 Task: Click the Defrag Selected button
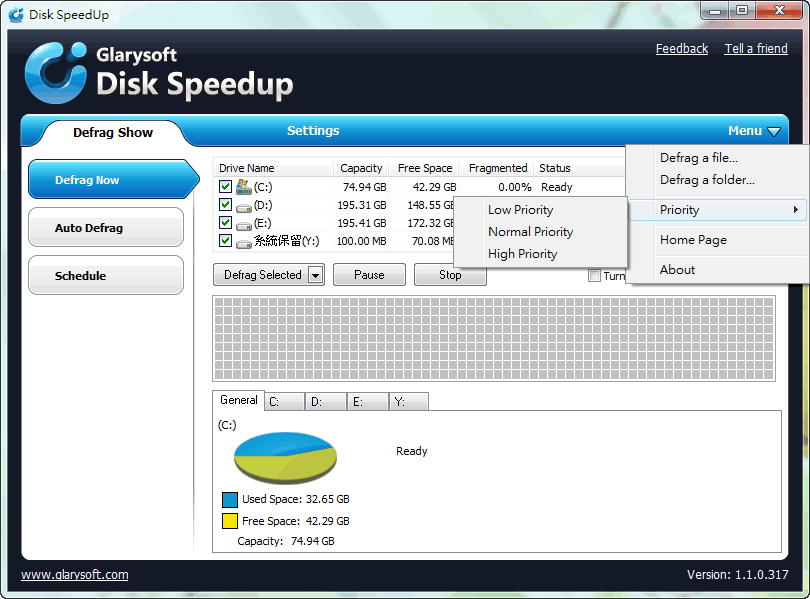tap(261, 275)
